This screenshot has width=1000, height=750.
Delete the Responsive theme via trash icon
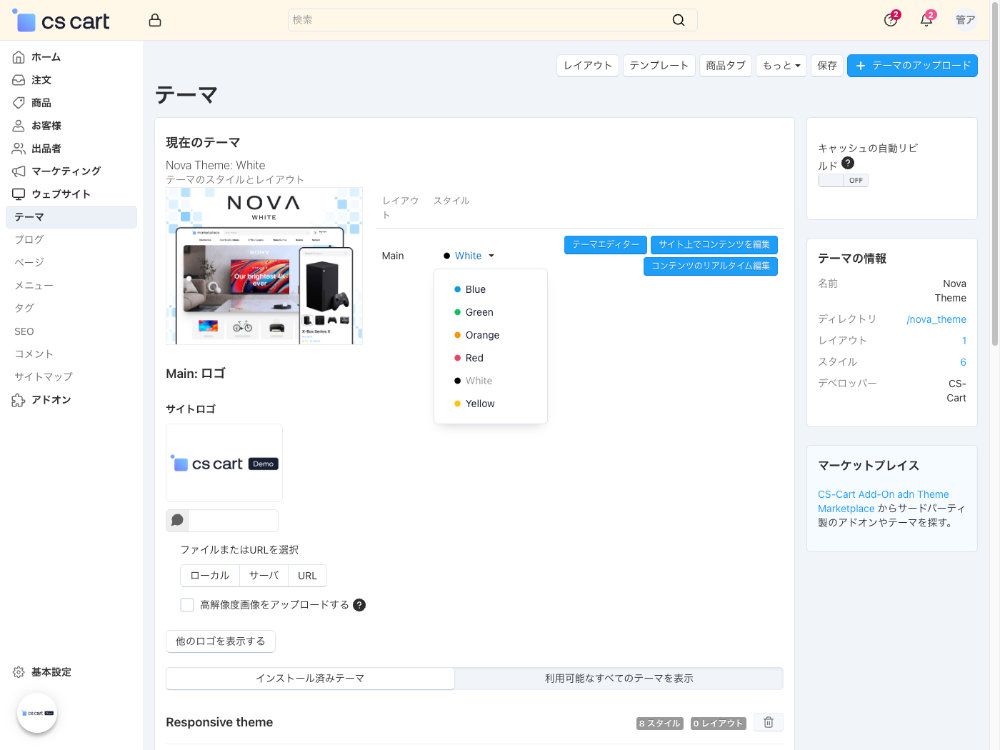click(768, 722)
